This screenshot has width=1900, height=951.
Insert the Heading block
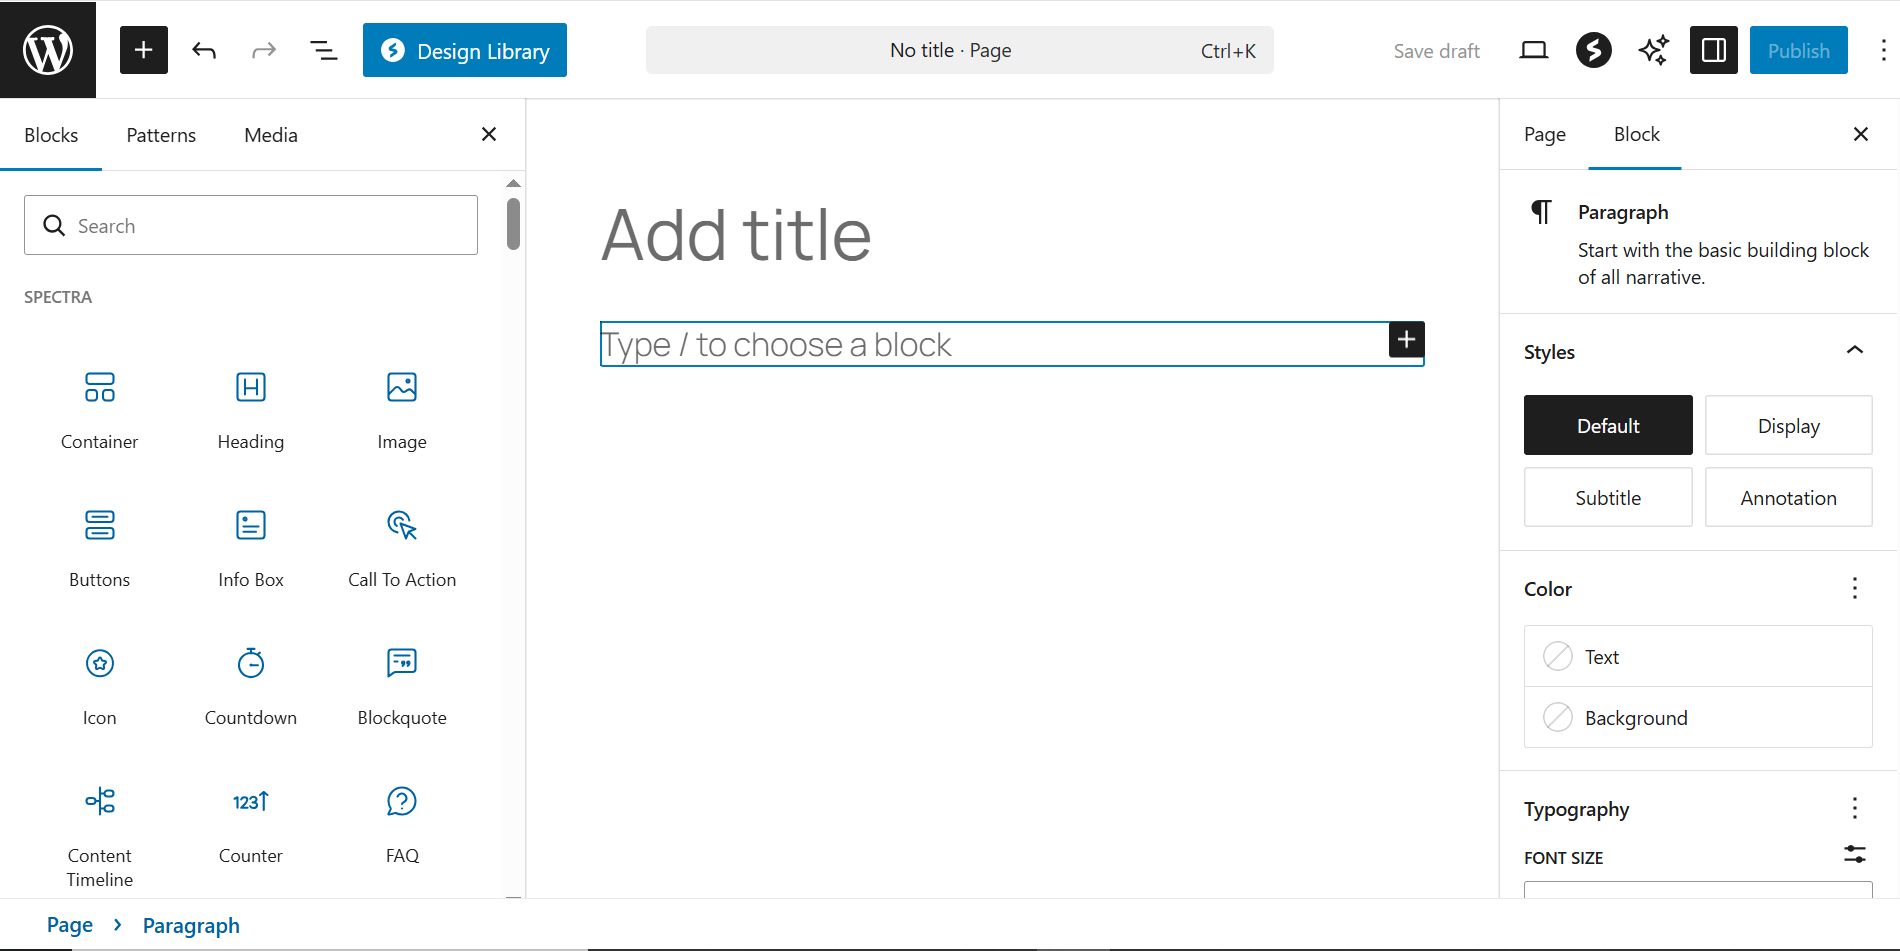click(251, 410)
